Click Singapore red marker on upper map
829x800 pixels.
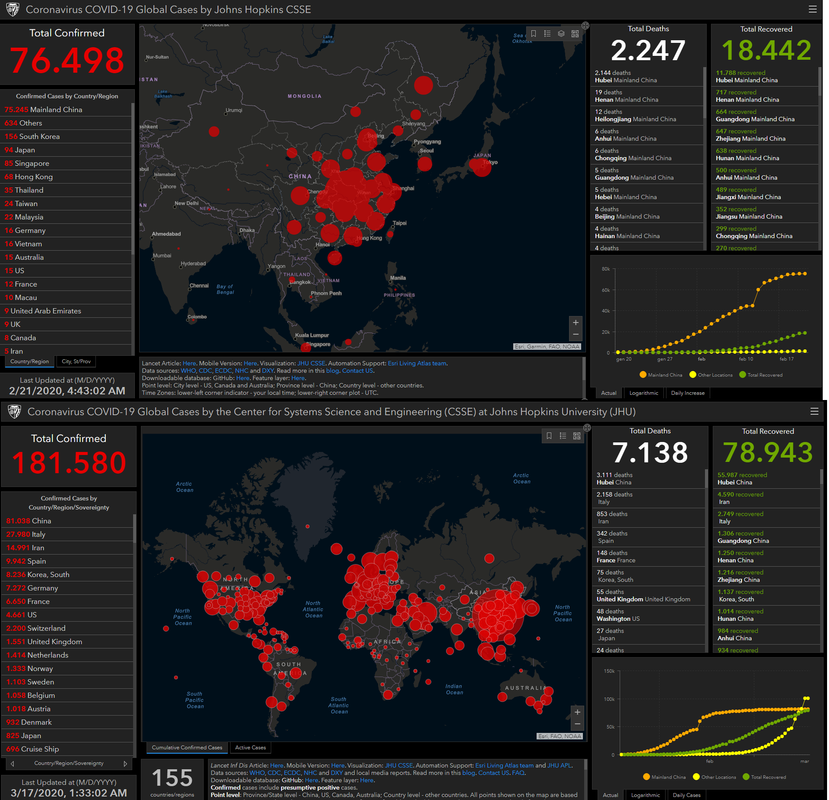(306, 347)
